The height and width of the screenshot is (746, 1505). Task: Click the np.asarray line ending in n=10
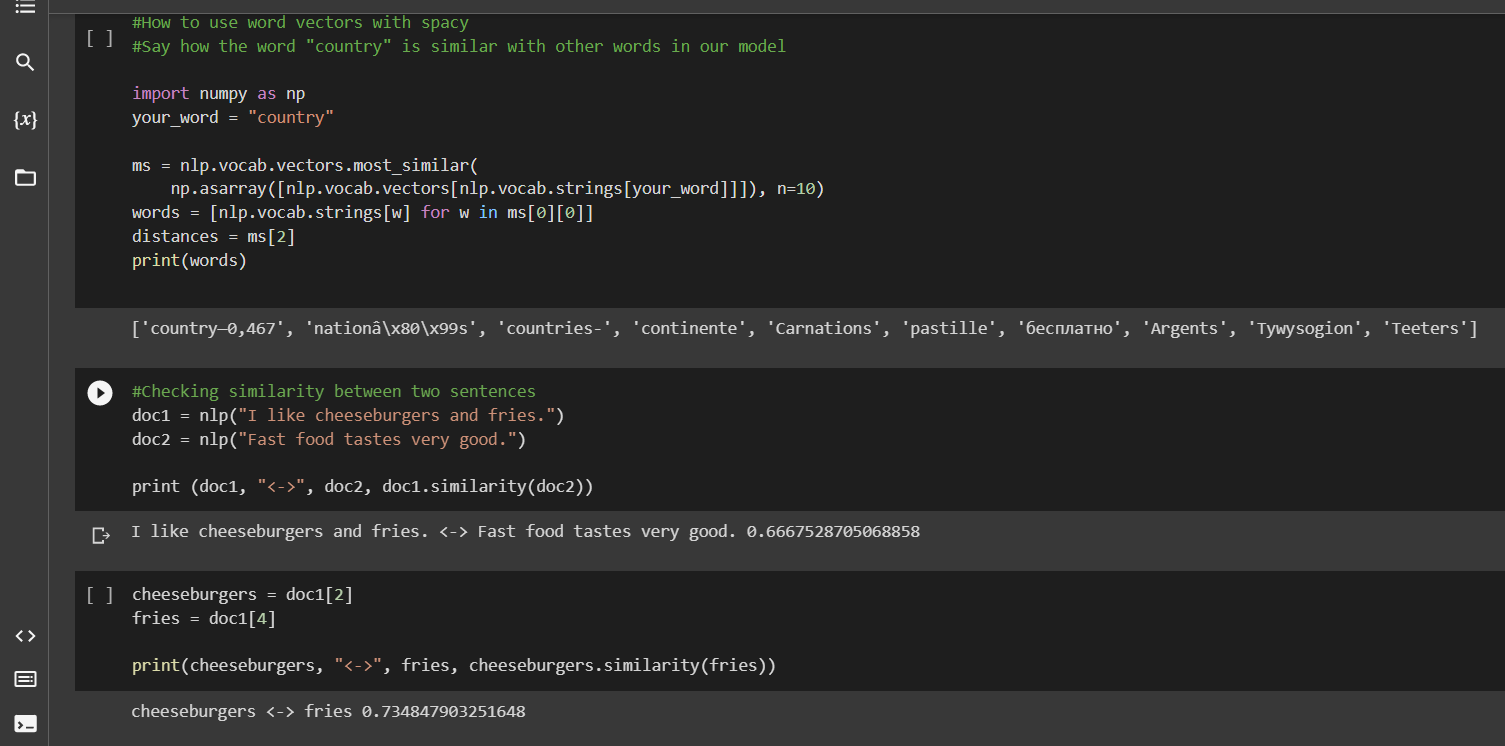click(x=497, y=189)
